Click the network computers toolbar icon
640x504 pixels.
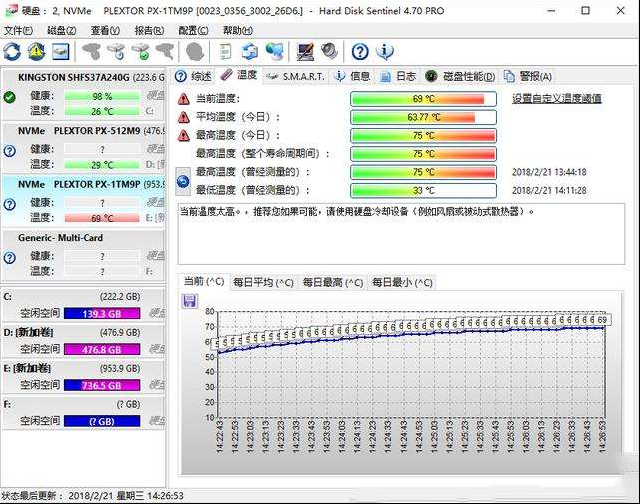click(x=274, y=52)
